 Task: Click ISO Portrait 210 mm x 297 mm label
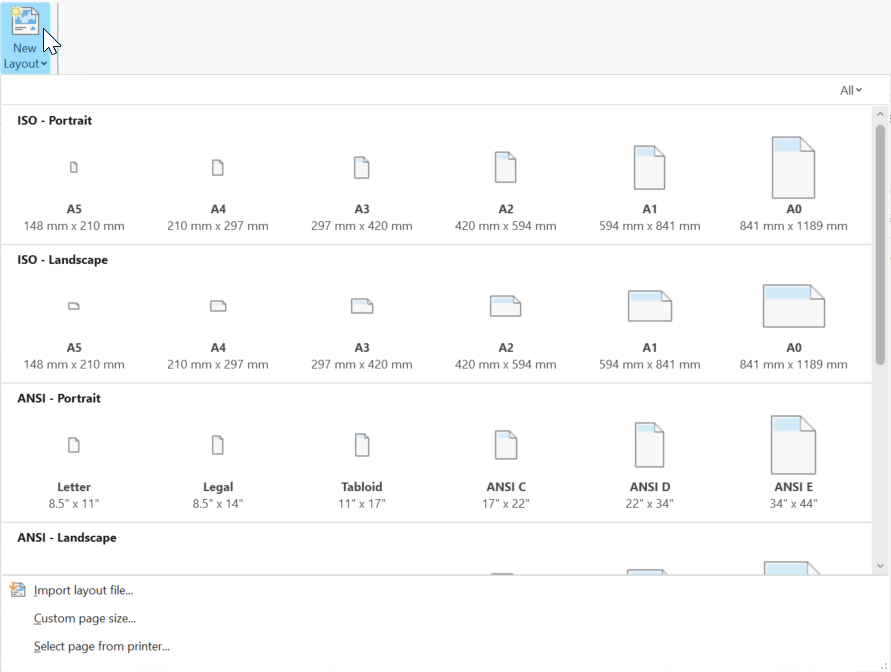click(x=218, y=226)
